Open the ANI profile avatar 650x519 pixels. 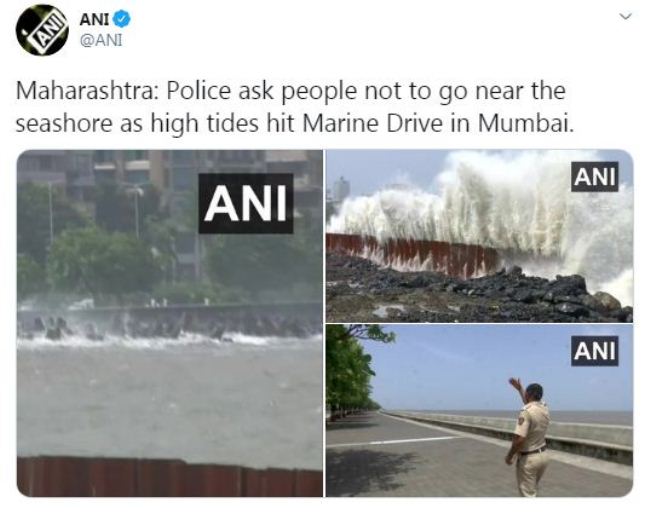tap(42, 30)
